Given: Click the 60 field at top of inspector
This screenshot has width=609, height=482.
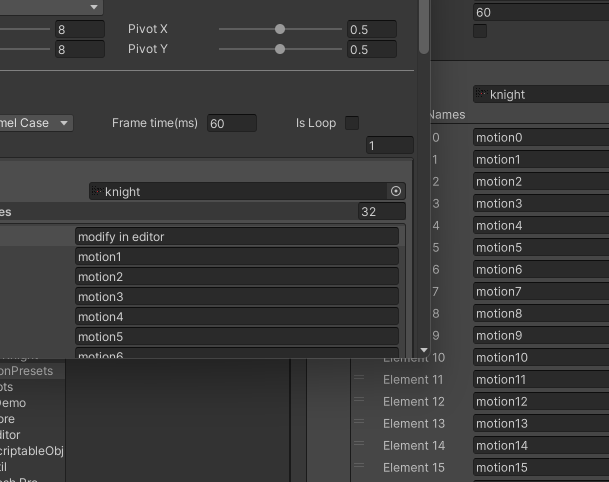Looking at the screenshot, I should pos(541,12).
